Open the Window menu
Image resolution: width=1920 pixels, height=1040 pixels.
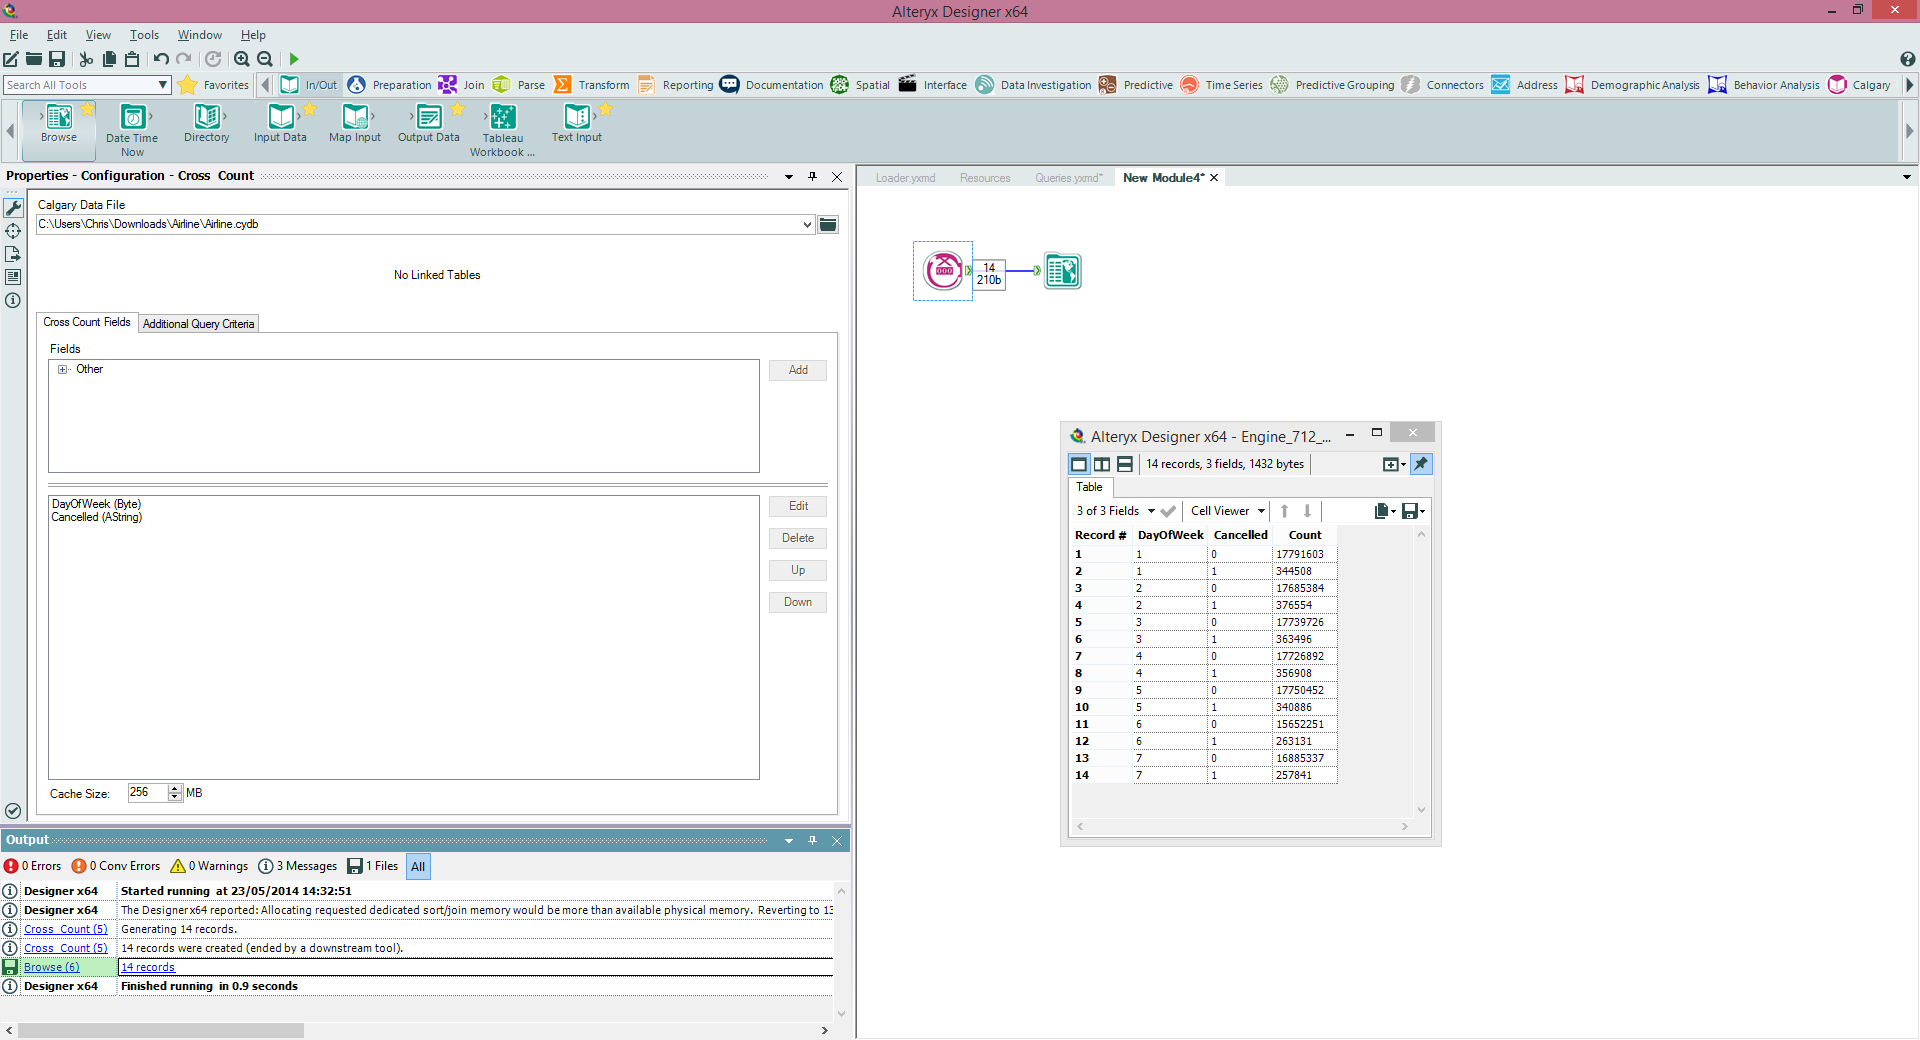point(200,35)
